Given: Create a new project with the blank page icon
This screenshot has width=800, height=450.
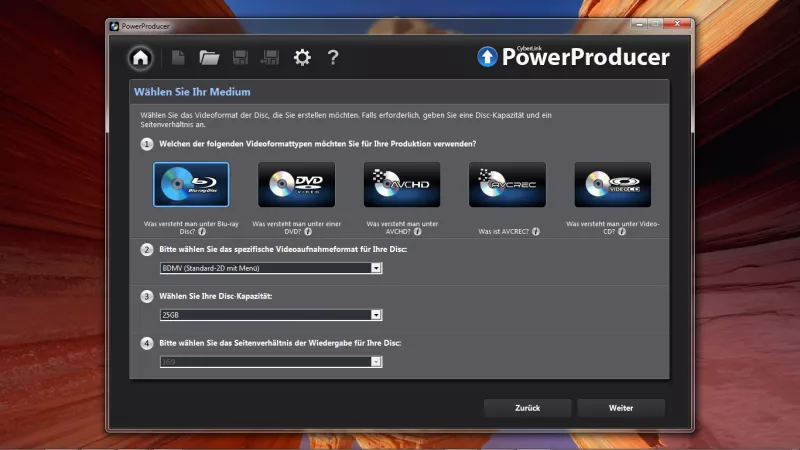Looking at the screenshot, I should tap(178, 58).
